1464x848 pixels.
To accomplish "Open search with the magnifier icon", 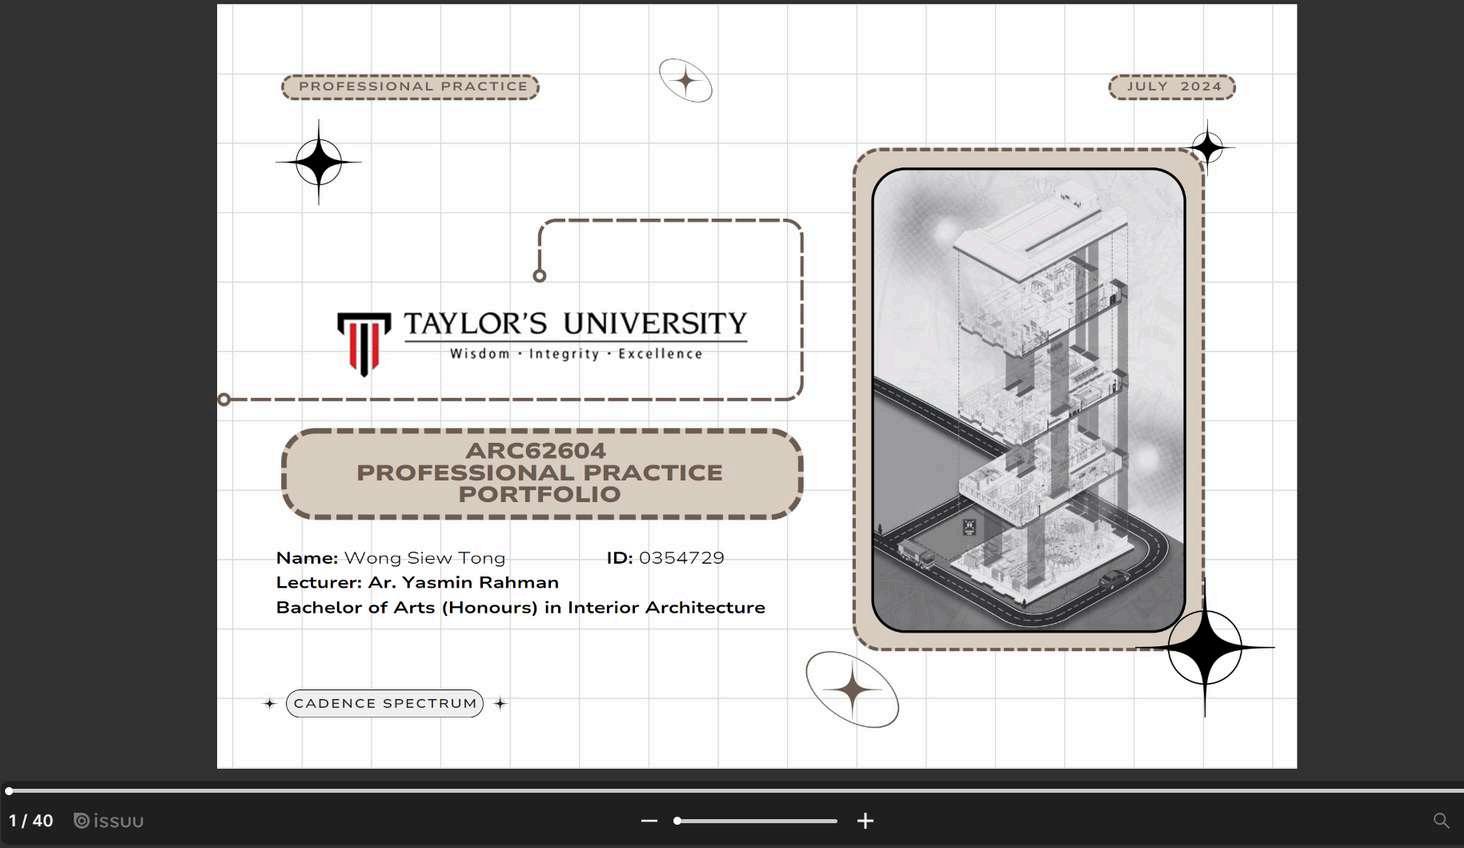I will pyautogui.click(x=1441, y=821).
